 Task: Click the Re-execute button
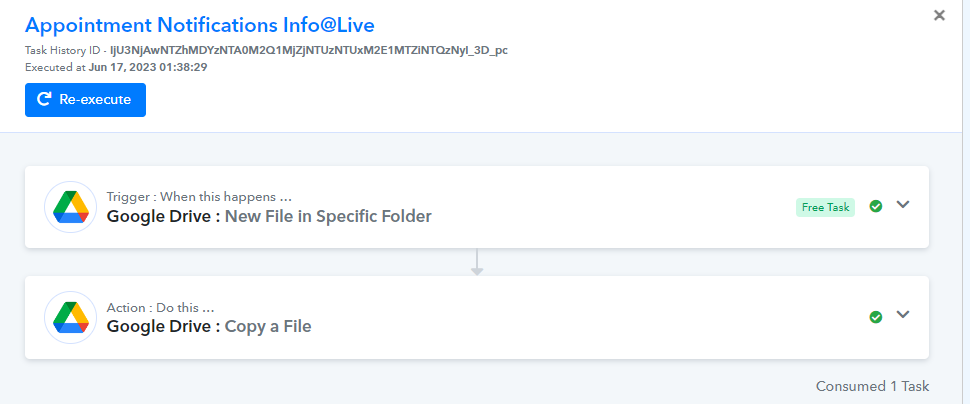(x=85, y=100)
